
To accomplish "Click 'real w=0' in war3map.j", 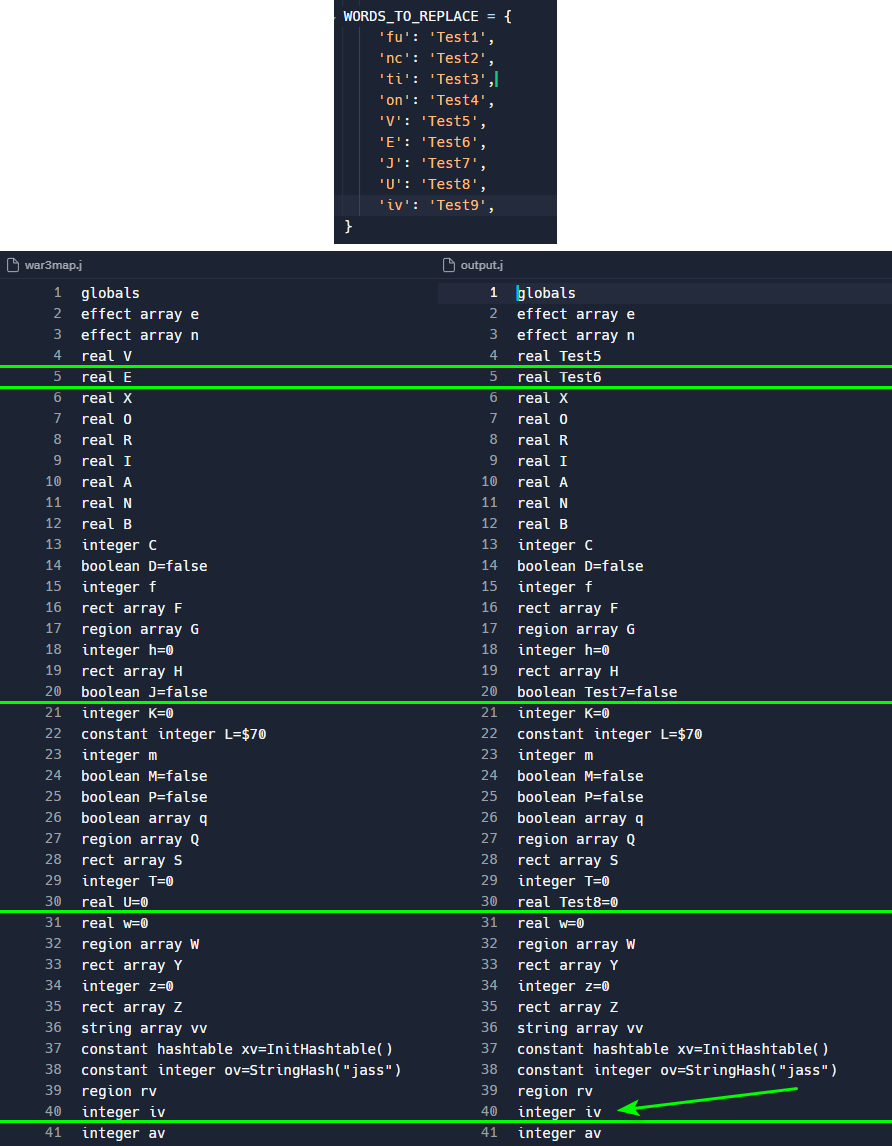I will 115,923.
